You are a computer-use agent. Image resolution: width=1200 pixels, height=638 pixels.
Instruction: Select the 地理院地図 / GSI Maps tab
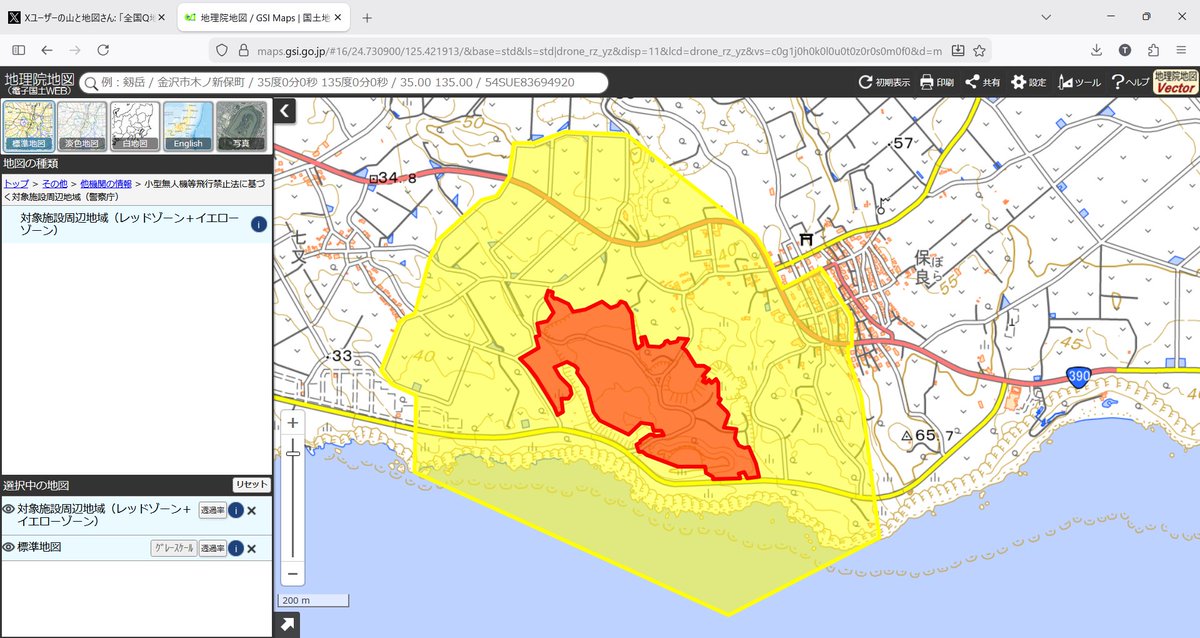pyautogui.click(x=262, y=18)
